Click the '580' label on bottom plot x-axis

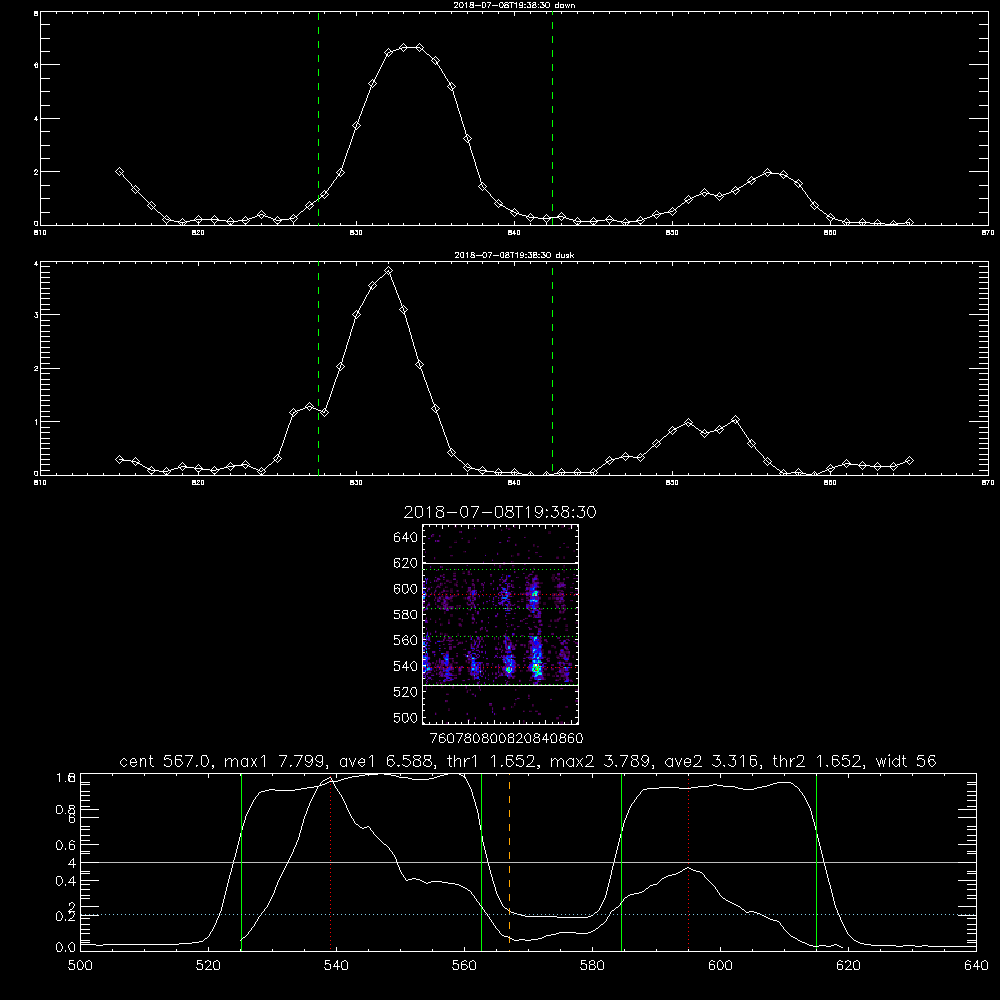tap(592, 965)
